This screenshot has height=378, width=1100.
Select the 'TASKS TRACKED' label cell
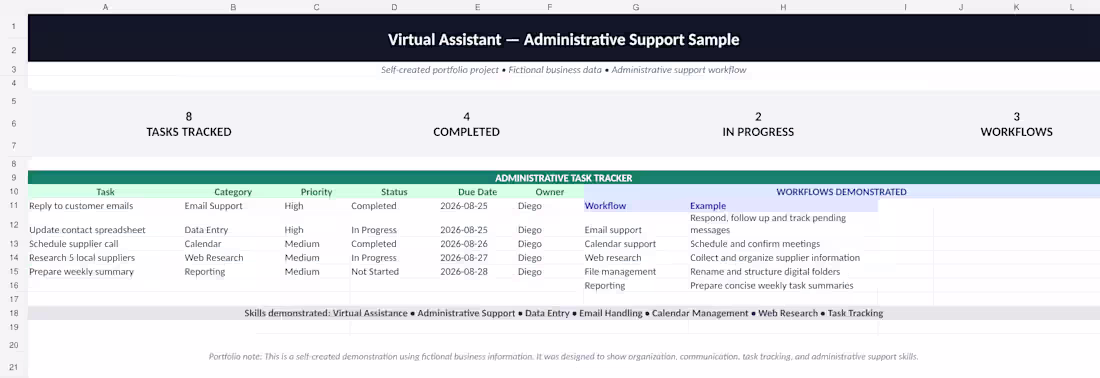click(x=189, y=132)
